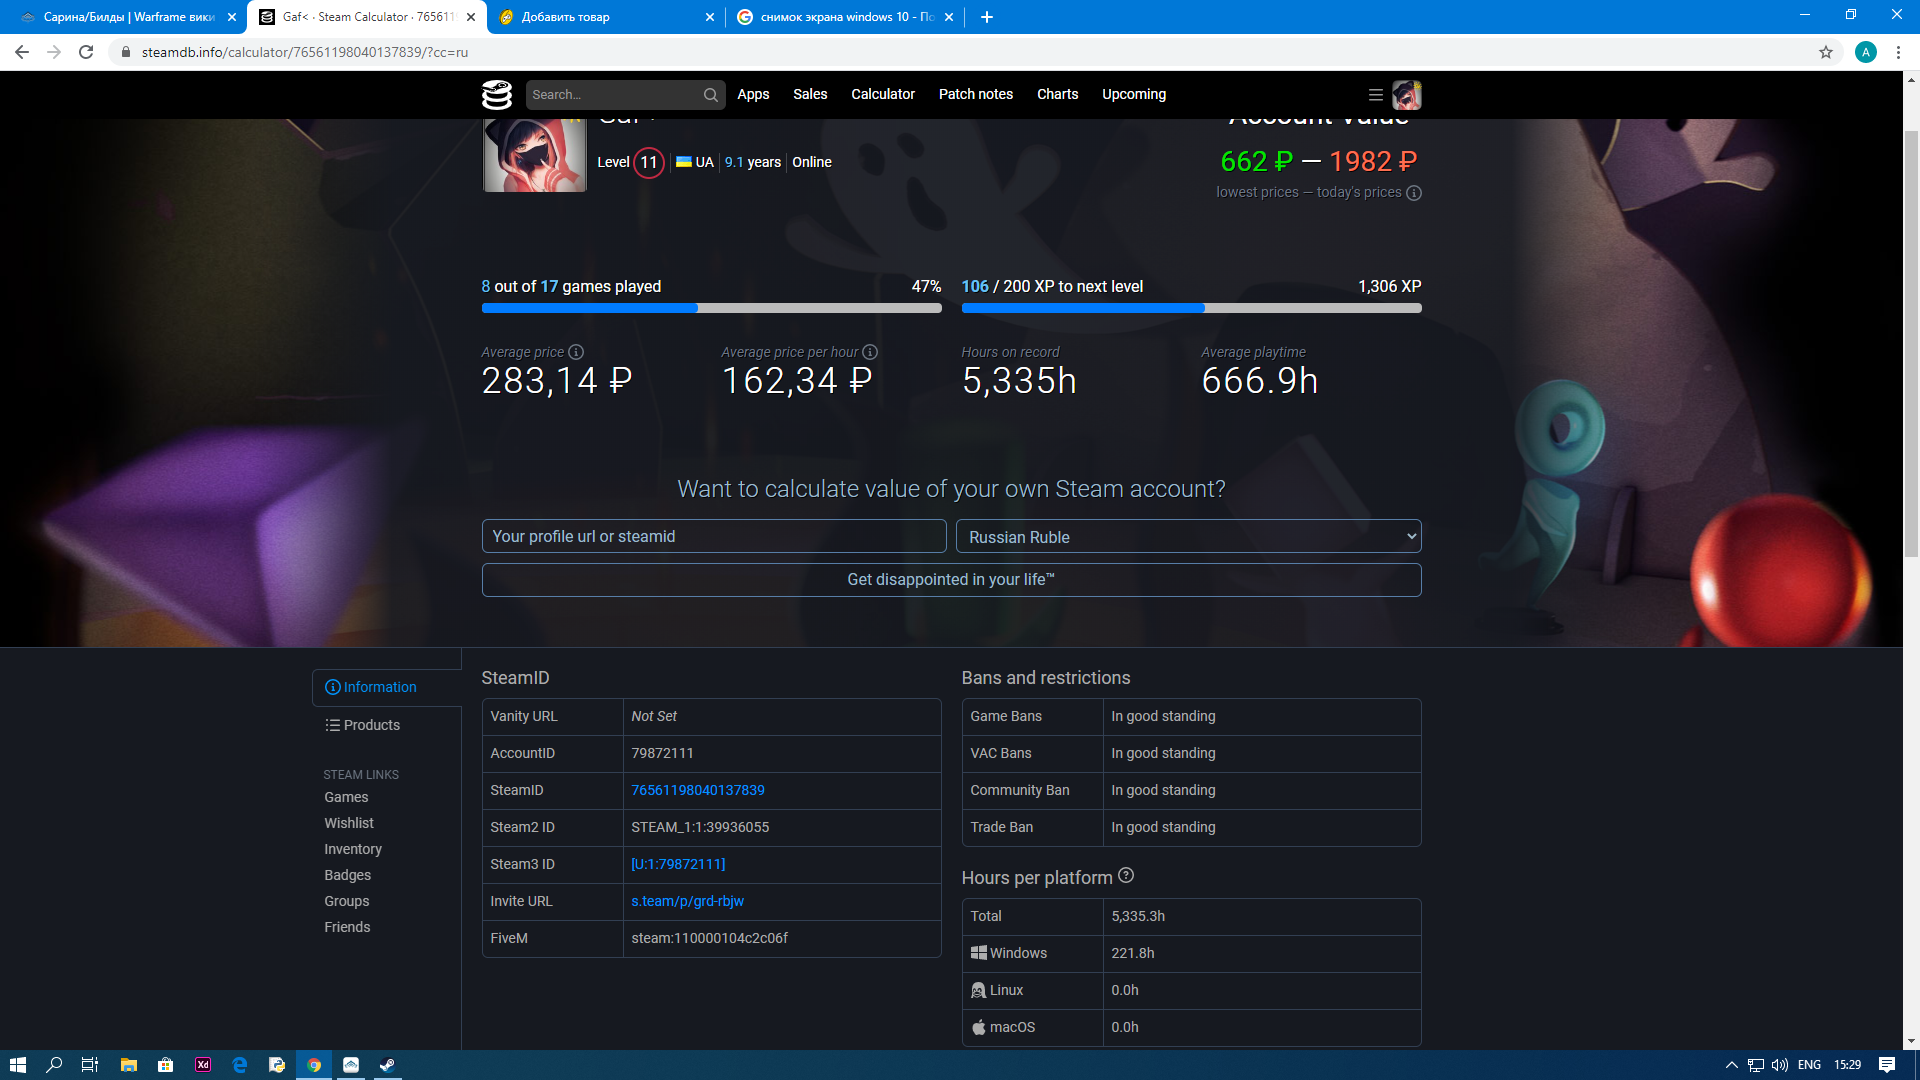Click the ENG language indicator
The height and width of the screenshot is (1080, 1920).
1809,1065
